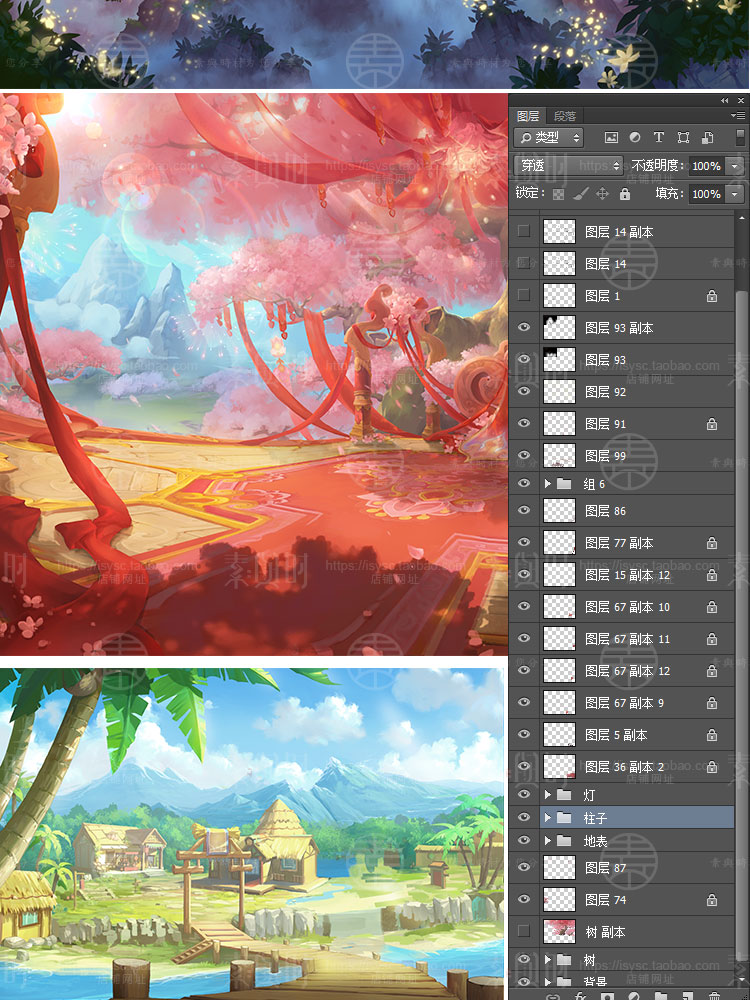Click the lock transparent pixels icon
750x1000 pixels.
[x=558, y=194]
